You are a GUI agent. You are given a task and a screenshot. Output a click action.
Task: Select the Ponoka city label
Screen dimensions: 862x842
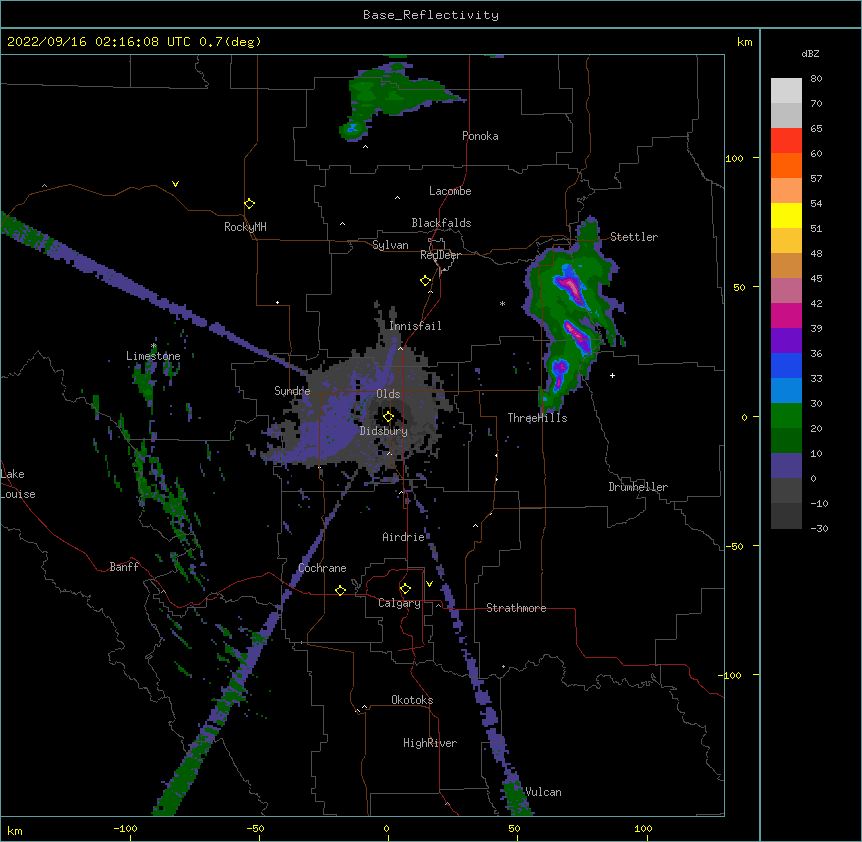[x=480, y=136]
